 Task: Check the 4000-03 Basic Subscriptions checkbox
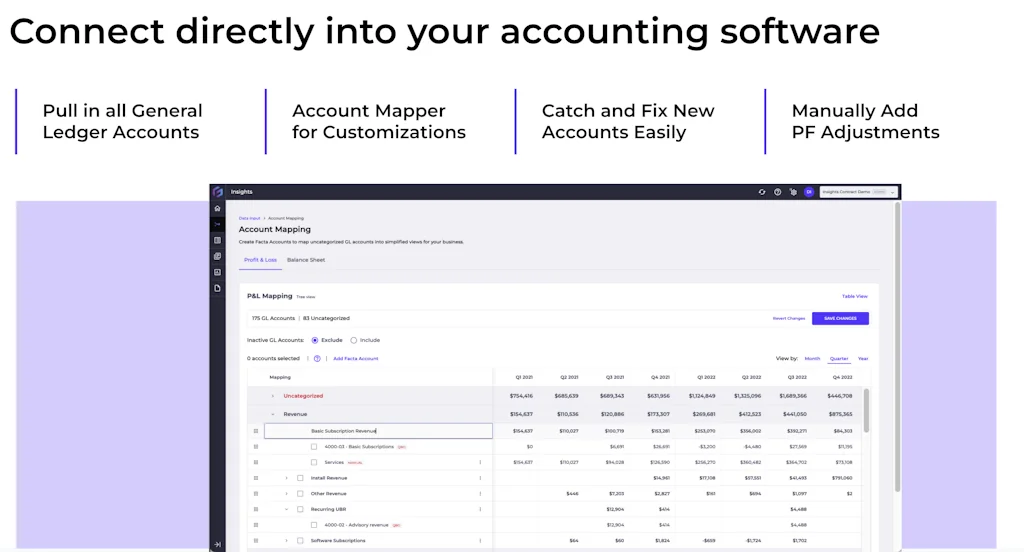pyautogui.click(x=314, y=447)
